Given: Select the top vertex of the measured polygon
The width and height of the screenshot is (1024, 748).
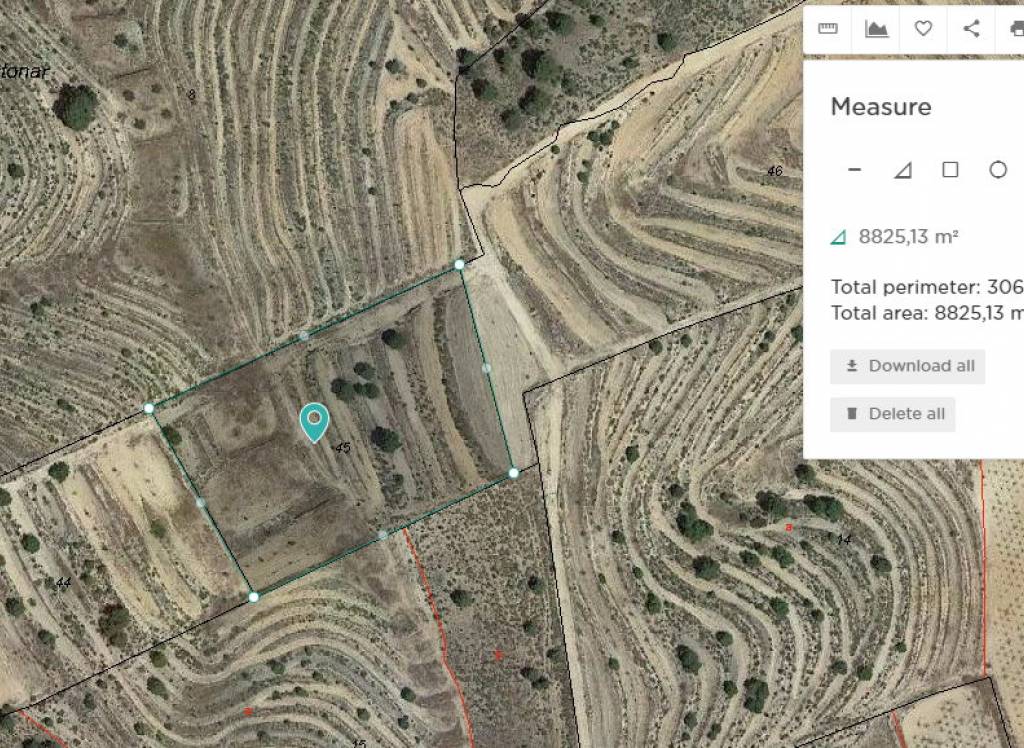Looking at the screenshot, I should coord(459,265).
